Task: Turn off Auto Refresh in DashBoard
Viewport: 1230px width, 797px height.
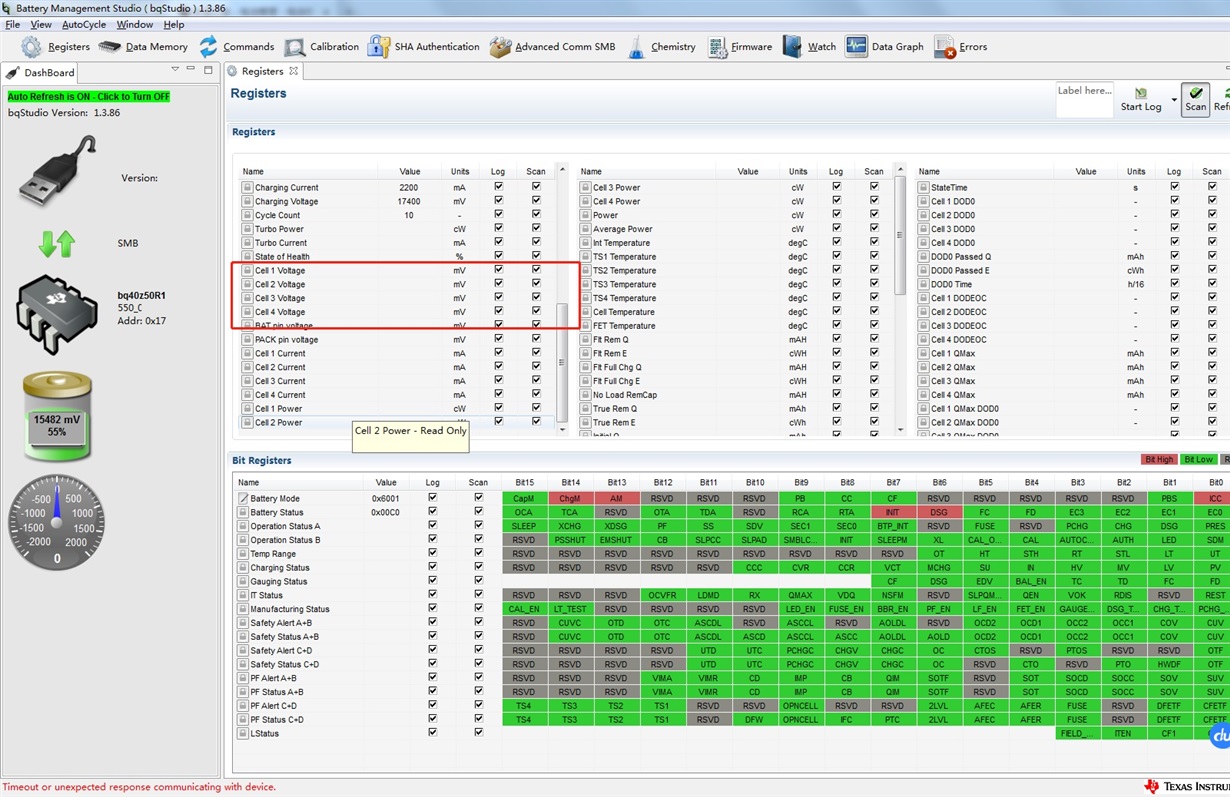Action: [x=89, y=97]
